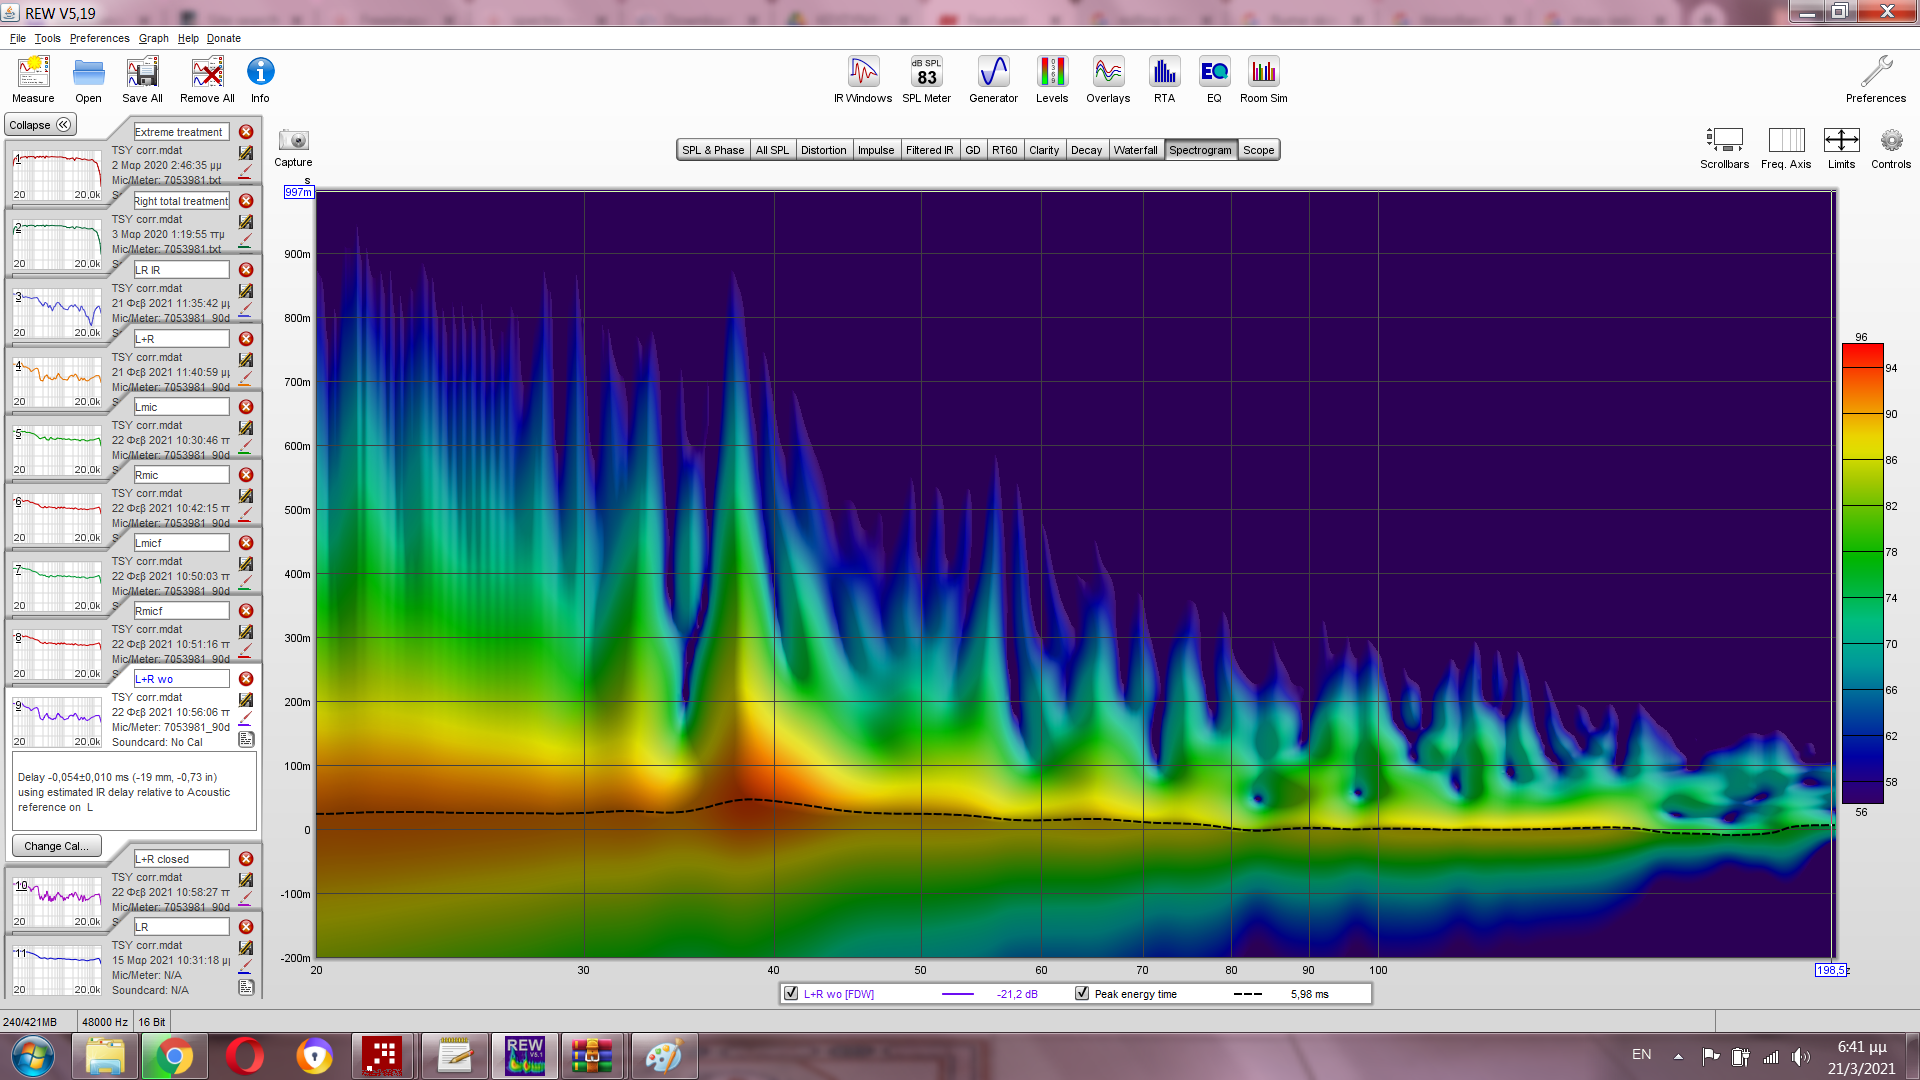The image size is (1920, 1080).
Task: Click the Change Cal... button
Action: pyautogui.click(x=56, y=846)
